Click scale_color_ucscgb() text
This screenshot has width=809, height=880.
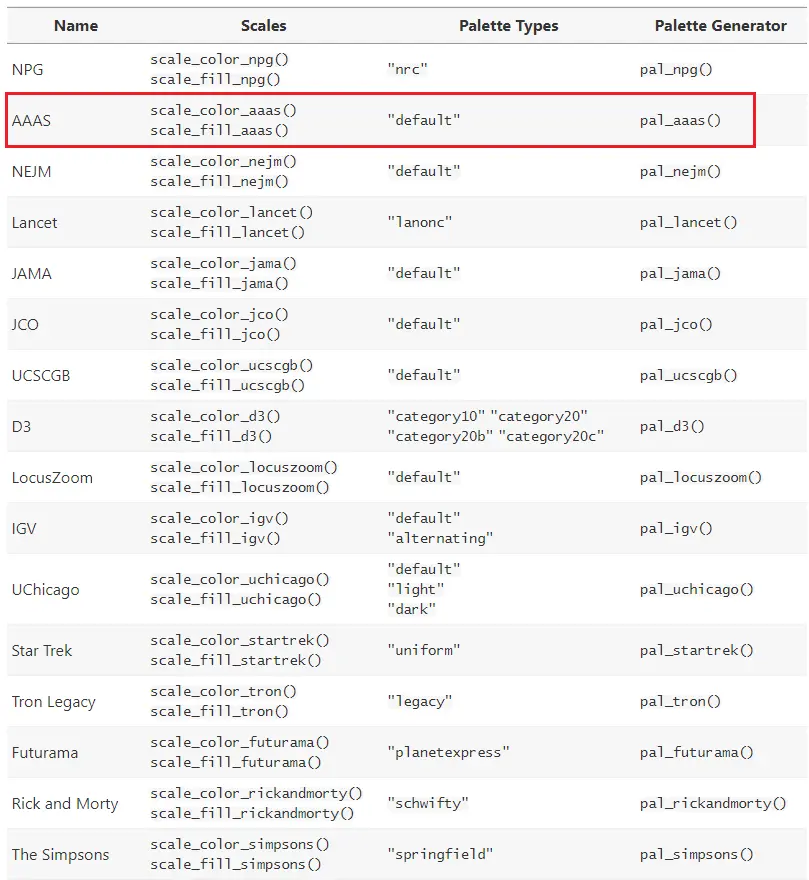[231, 366]
